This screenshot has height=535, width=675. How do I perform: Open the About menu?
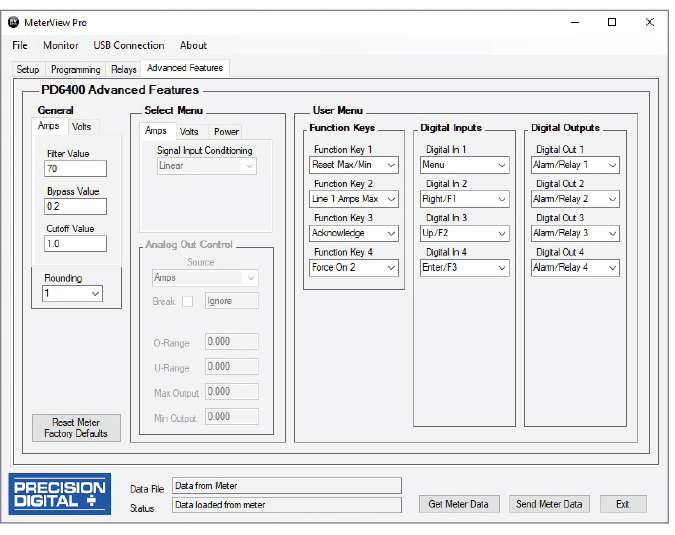click(x=193, y=45)
